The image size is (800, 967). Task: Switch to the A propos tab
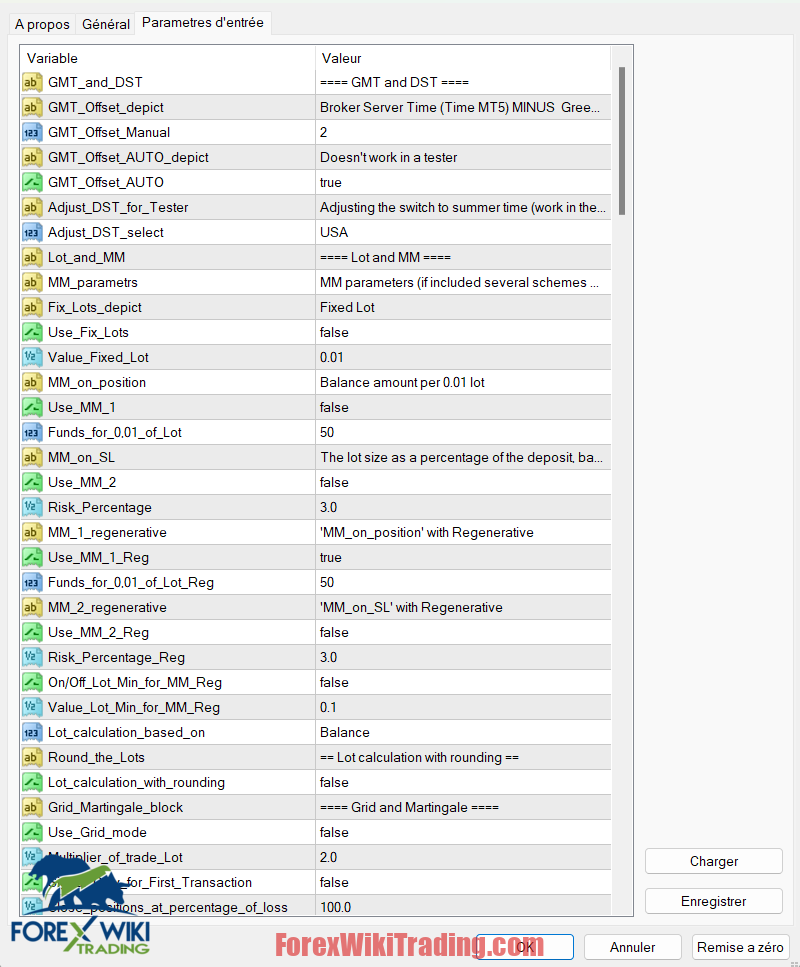pos(42,24)
